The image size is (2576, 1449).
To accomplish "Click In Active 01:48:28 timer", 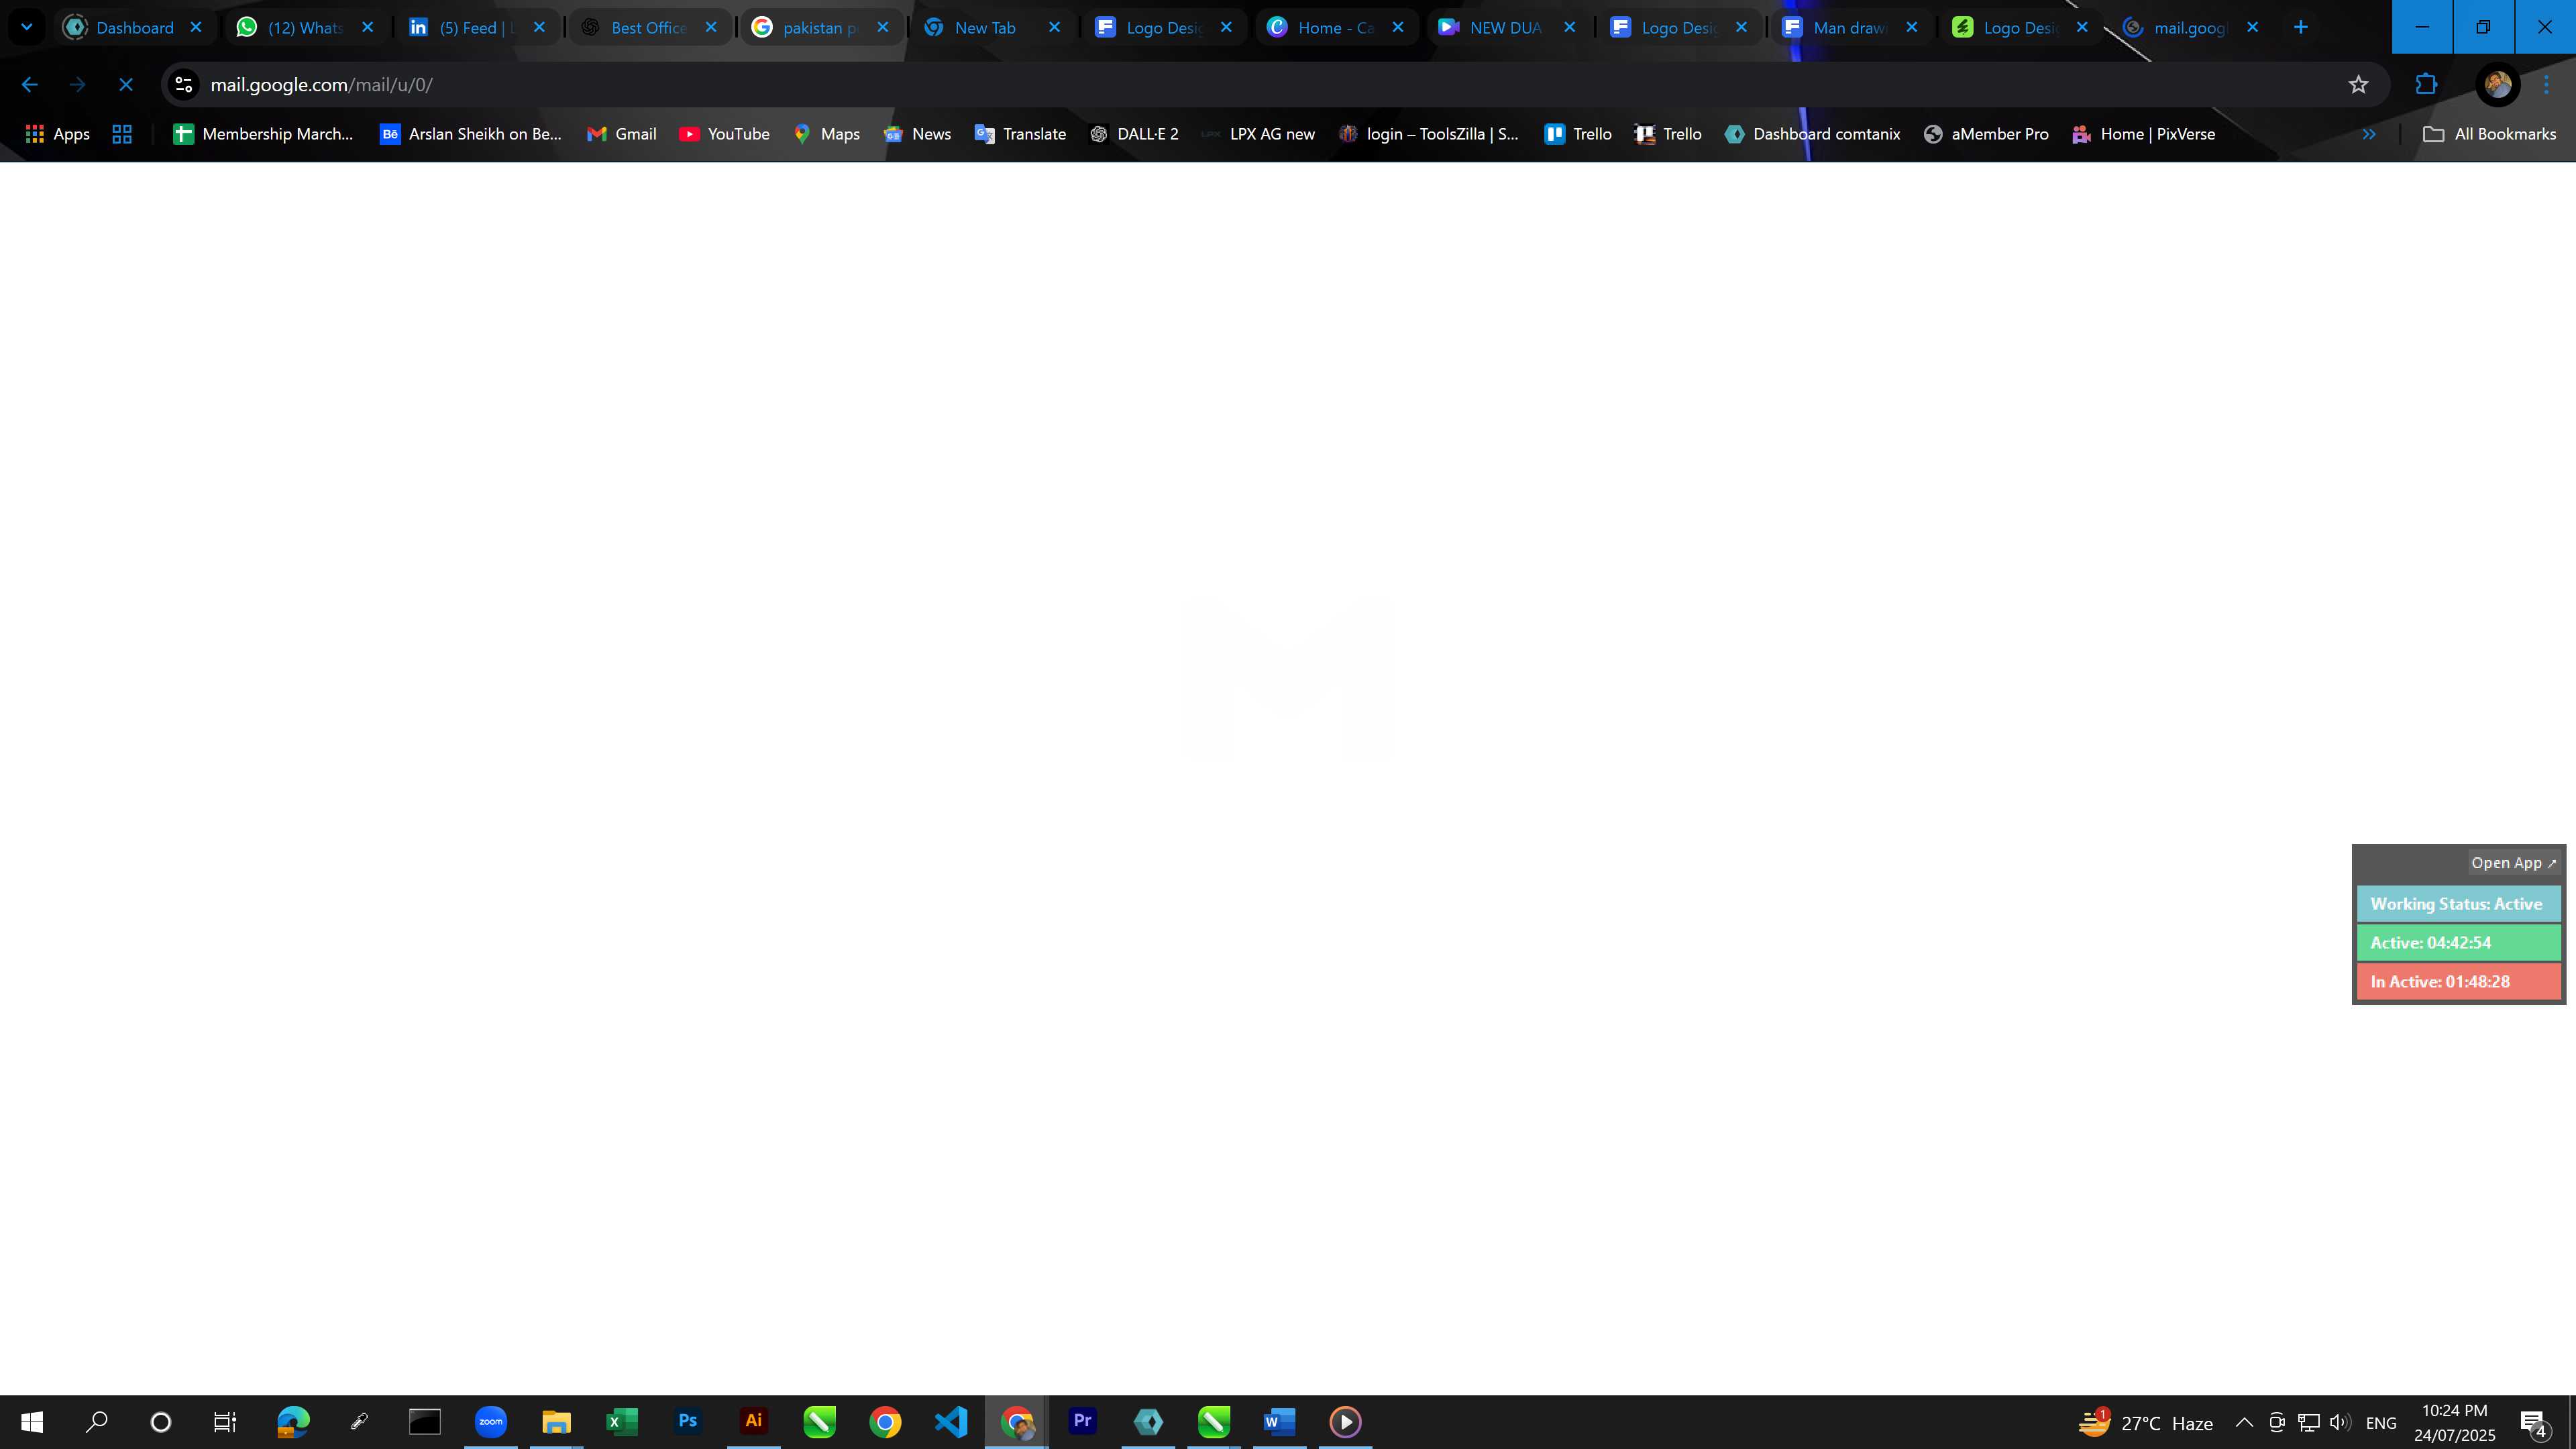I will click(x=2458, y=982).
